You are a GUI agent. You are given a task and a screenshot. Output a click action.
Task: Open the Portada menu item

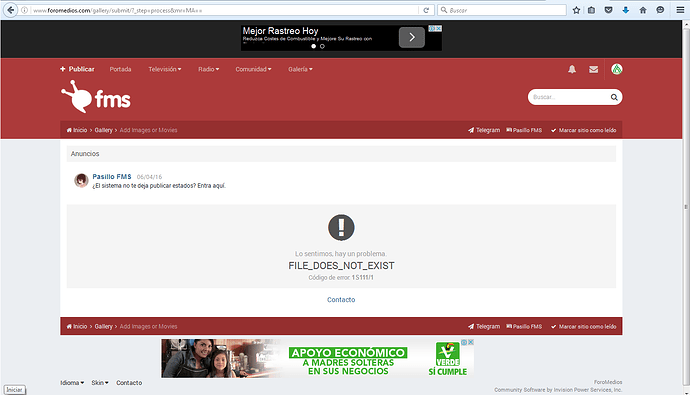click(x=120, y=69)
